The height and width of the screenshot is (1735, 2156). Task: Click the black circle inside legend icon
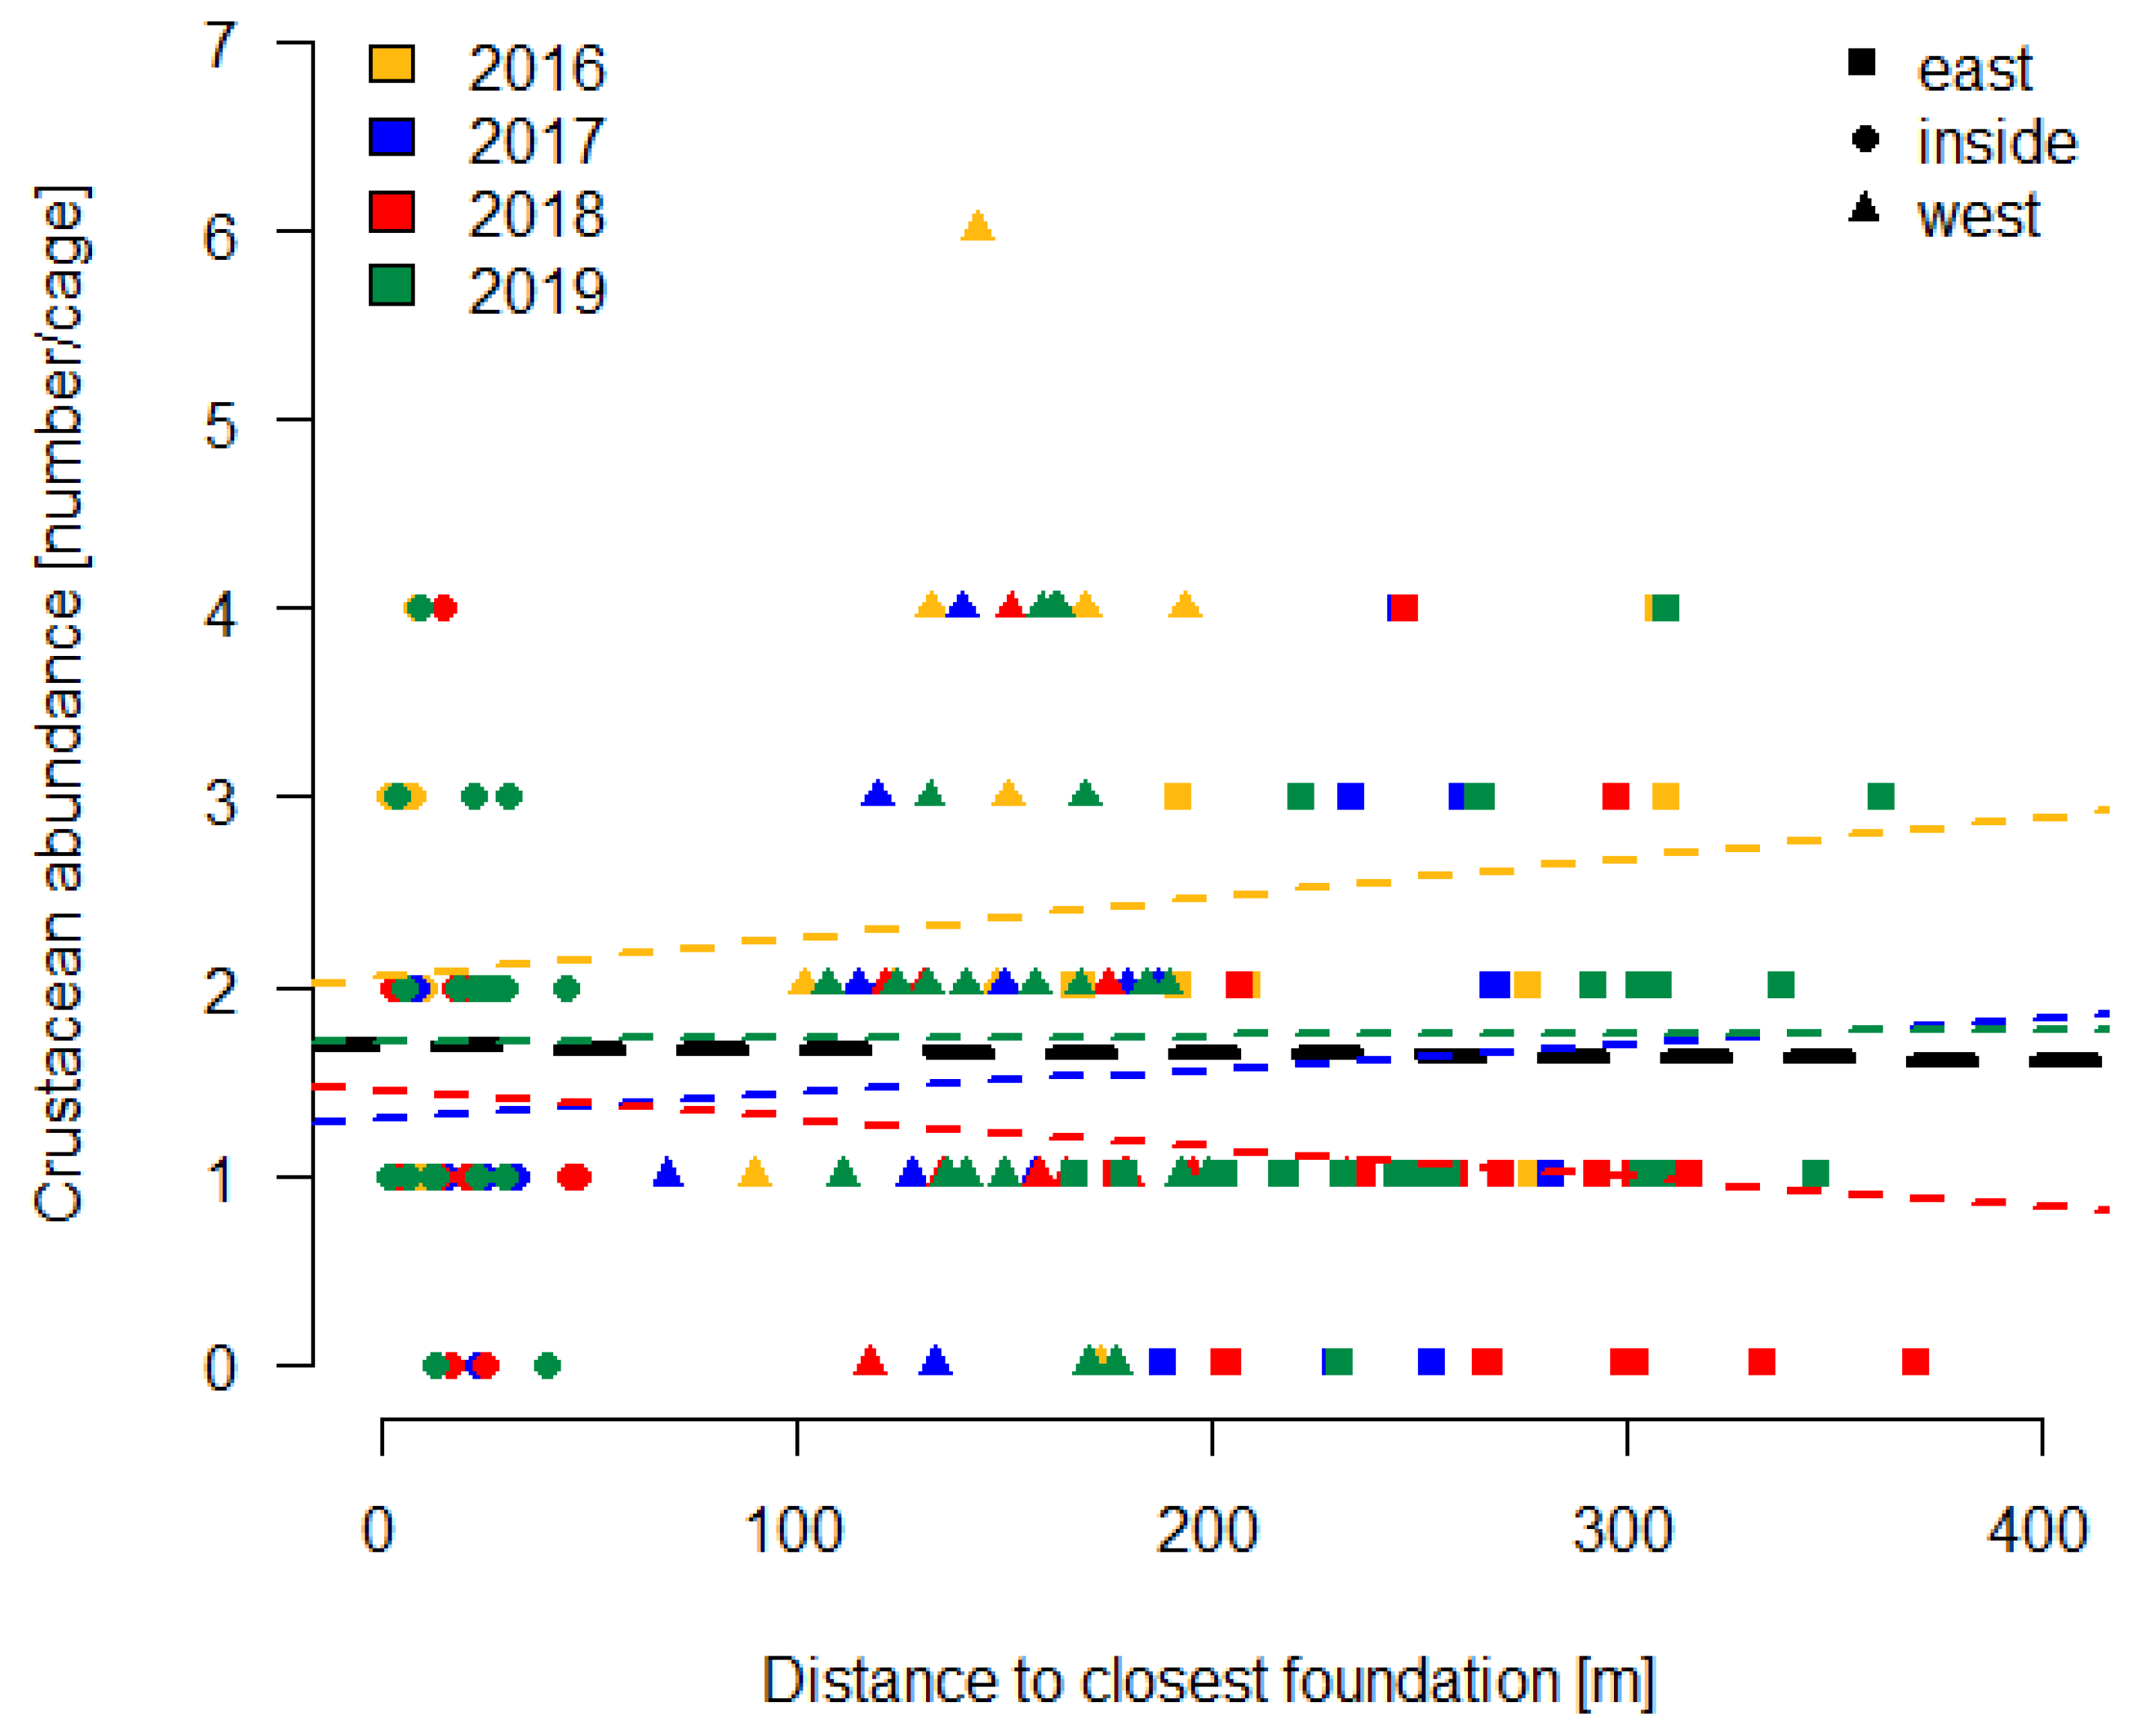click(x=1865, y=138)
